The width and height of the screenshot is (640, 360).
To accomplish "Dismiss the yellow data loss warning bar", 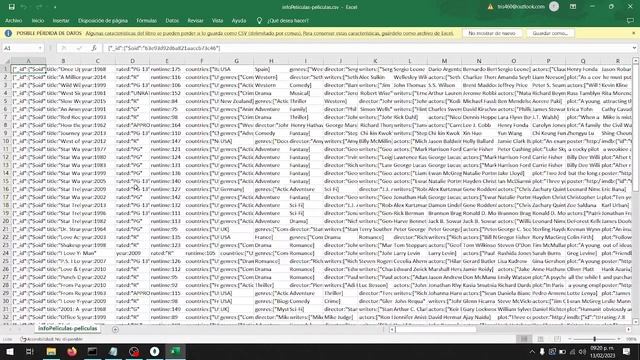I will click(x=633, y=33).
